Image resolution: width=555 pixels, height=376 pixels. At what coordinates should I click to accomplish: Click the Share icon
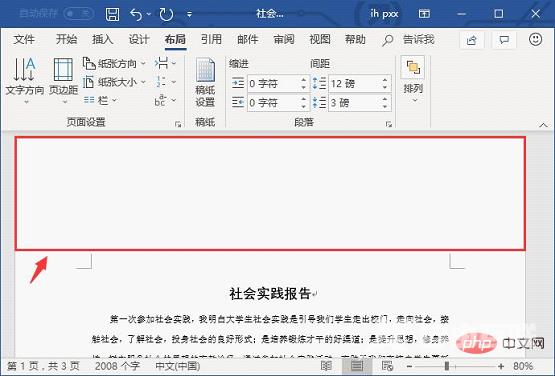pos(471,40)
